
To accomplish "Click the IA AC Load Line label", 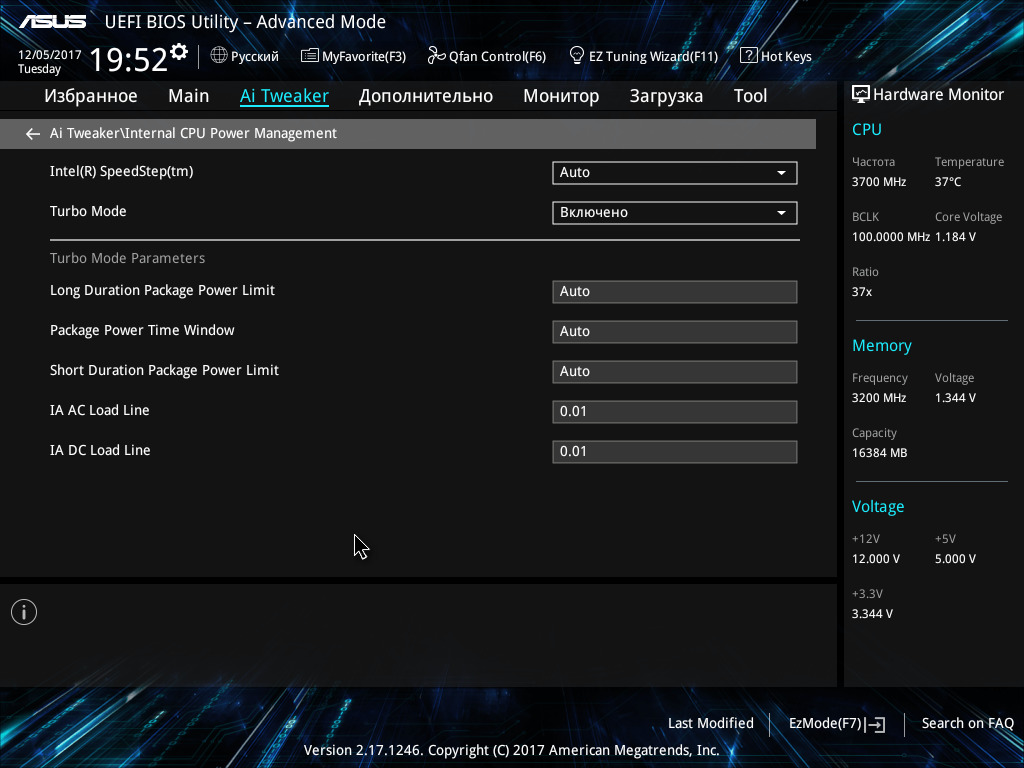I will click(100, 411).
